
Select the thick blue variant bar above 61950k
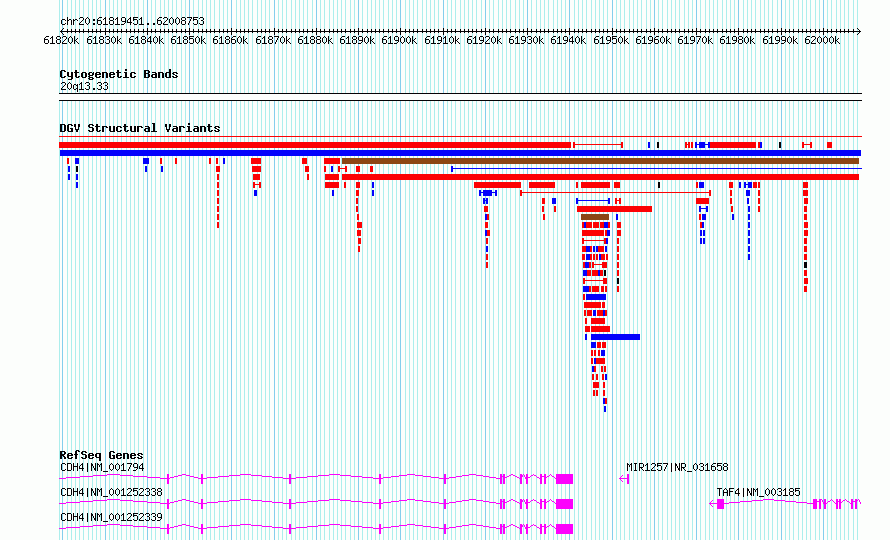(x=615, y=337)
